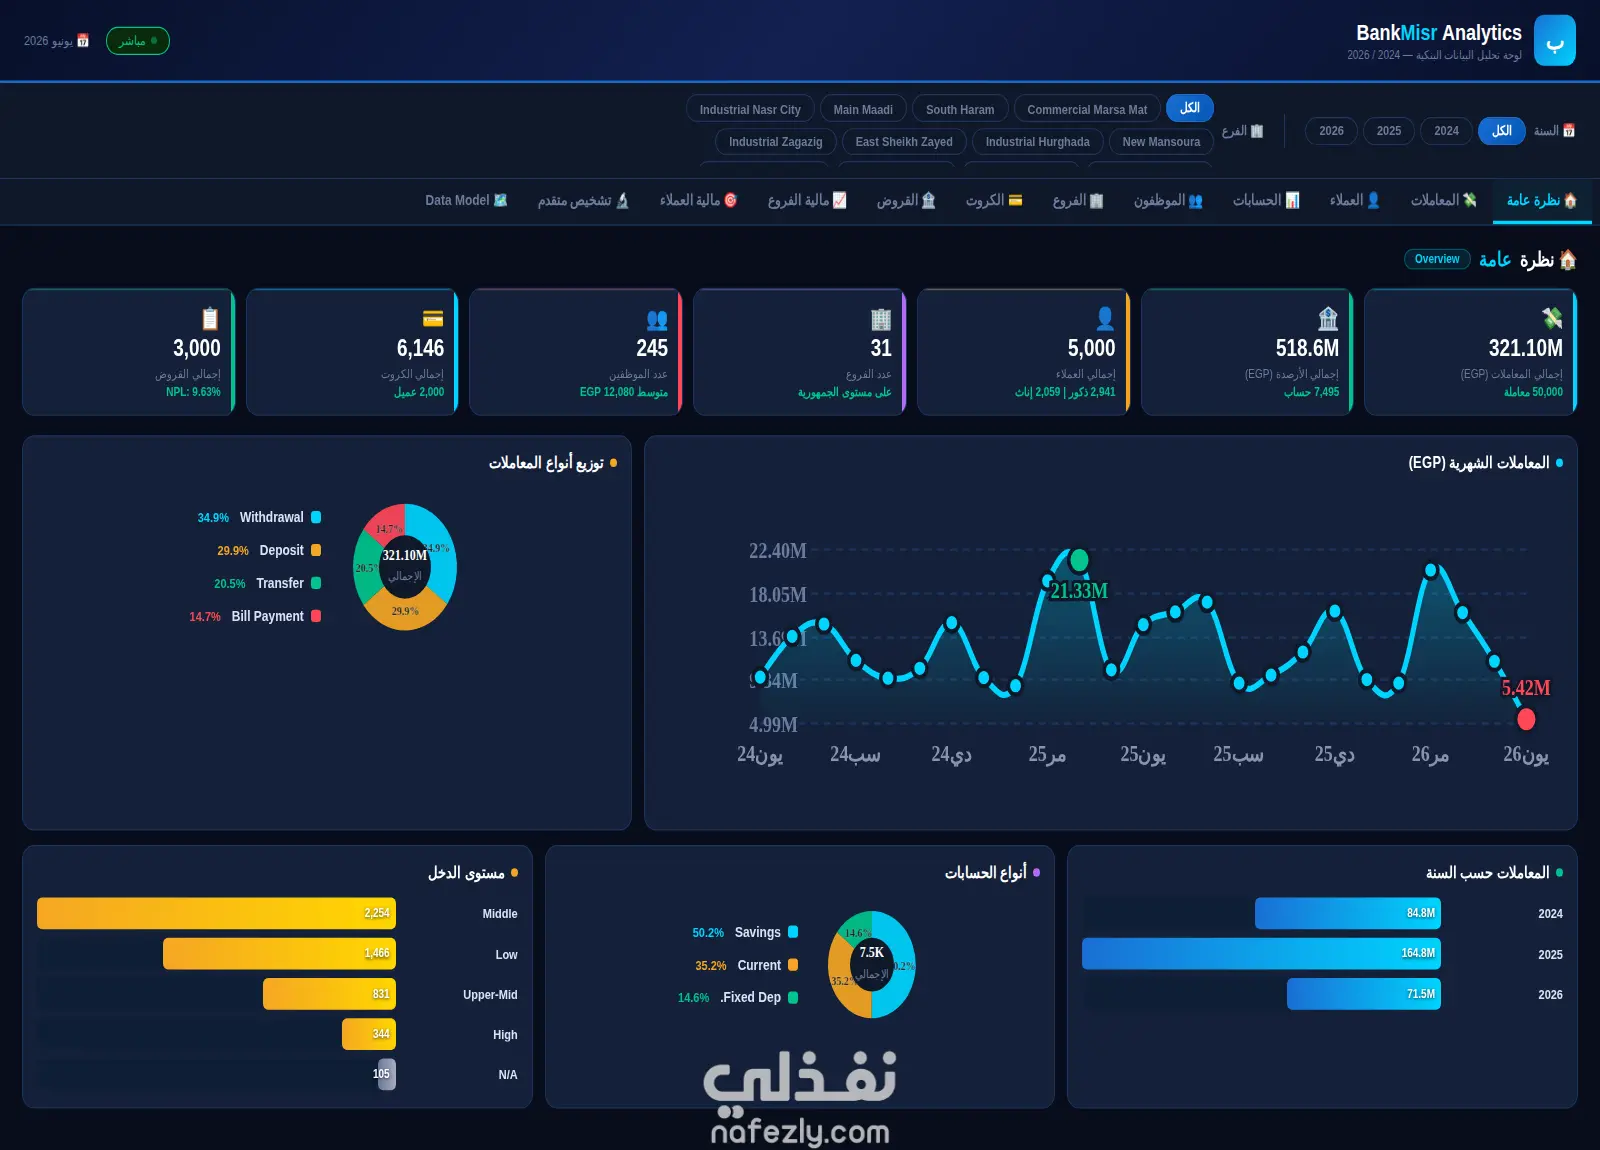The height and width of the screenshot is (1150, 1600).
Task: Select the all-years pill
Action: pos(1501,131)
